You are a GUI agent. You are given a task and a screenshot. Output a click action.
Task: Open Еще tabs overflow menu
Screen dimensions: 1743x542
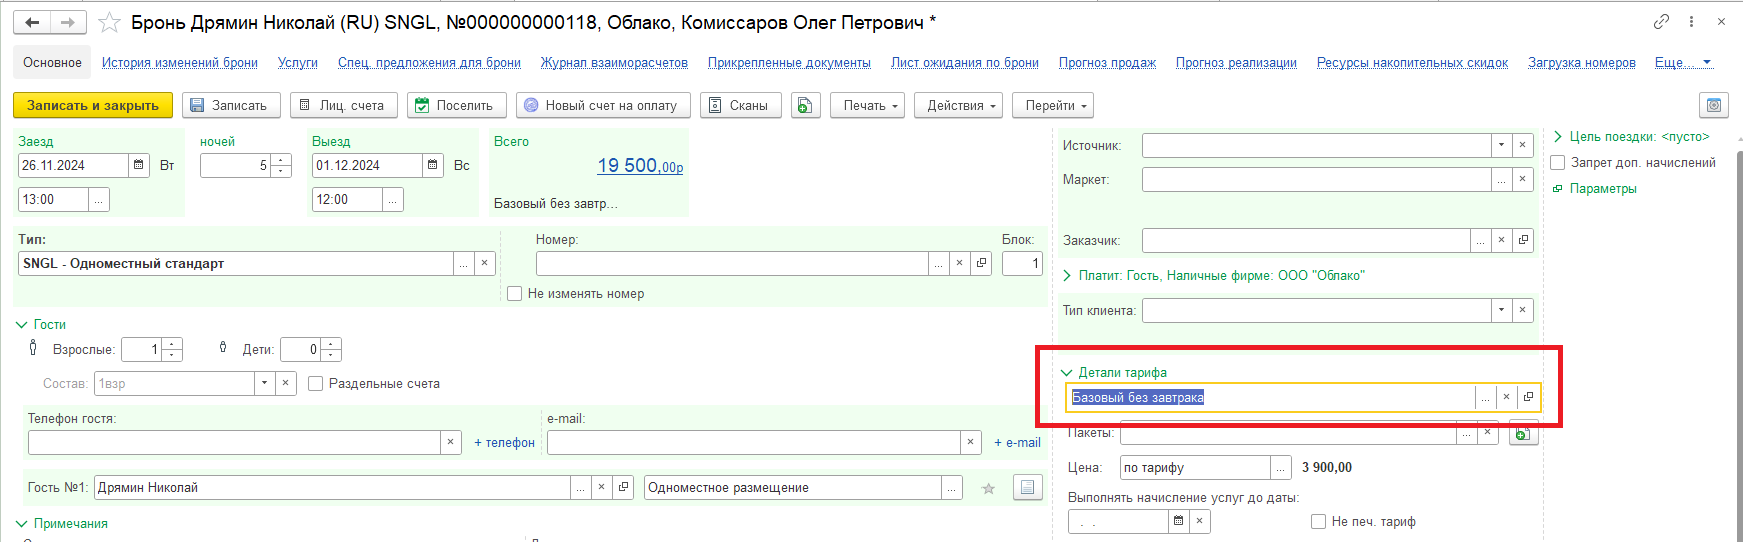click(1683, 62)
